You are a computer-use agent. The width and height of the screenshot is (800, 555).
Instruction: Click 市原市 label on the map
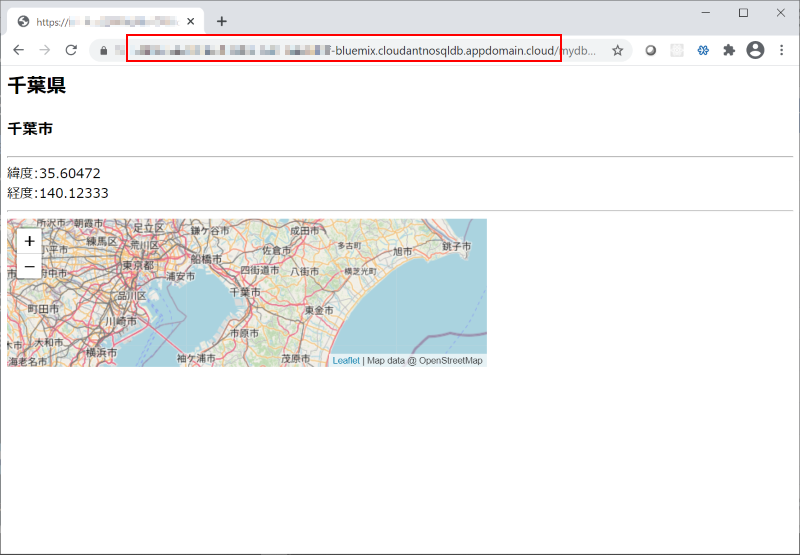244,333
